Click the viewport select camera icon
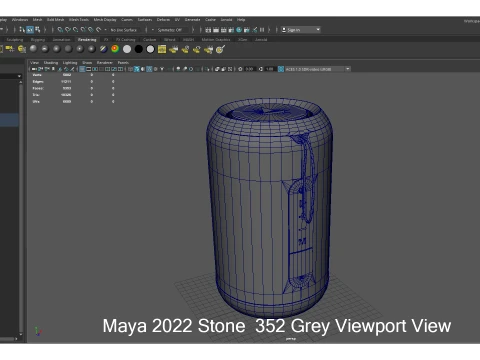 pos(34,69)
